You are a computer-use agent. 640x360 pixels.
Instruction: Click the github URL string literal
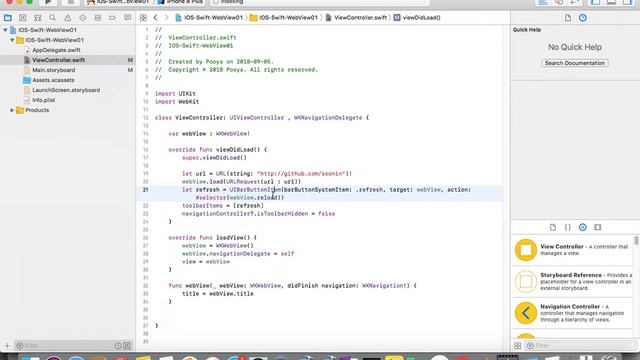302,174
